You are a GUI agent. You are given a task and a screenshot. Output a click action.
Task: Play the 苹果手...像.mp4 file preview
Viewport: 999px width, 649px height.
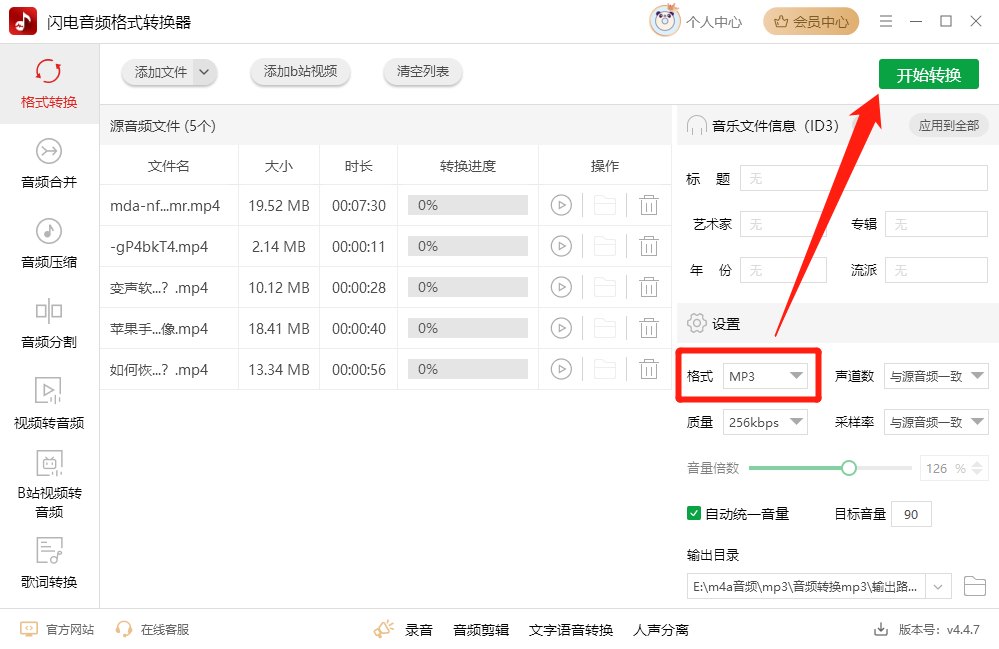tap(561, 328)
